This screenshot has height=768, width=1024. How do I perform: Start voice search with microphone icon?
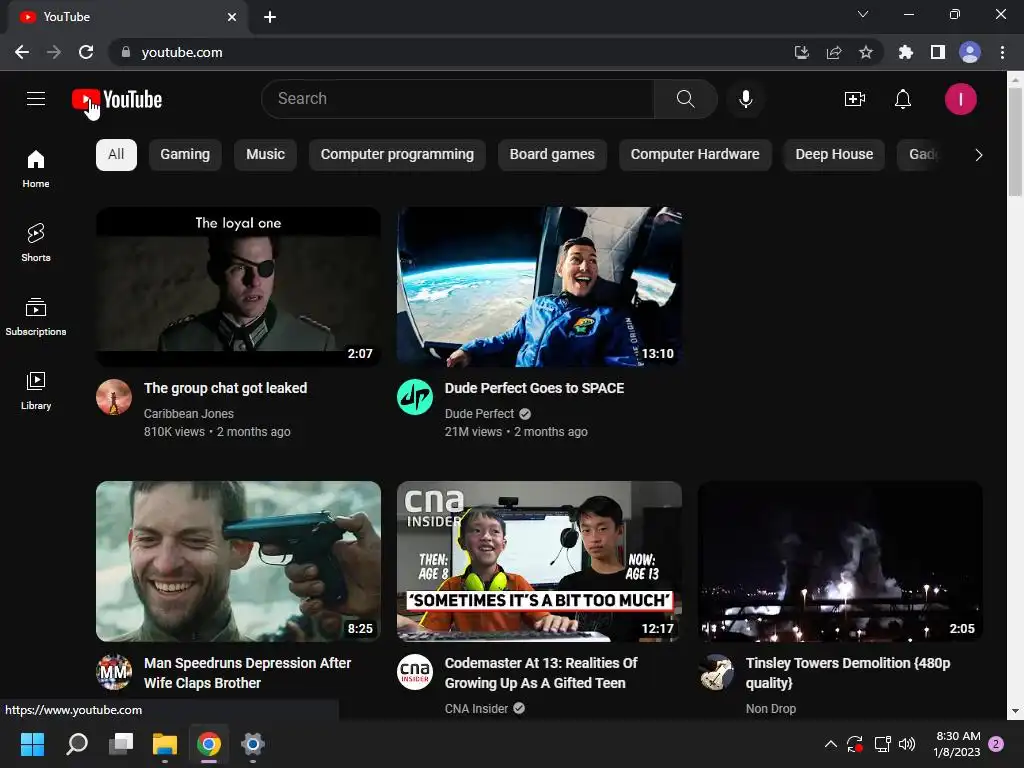pyautogui.click(x=745, y=99)
